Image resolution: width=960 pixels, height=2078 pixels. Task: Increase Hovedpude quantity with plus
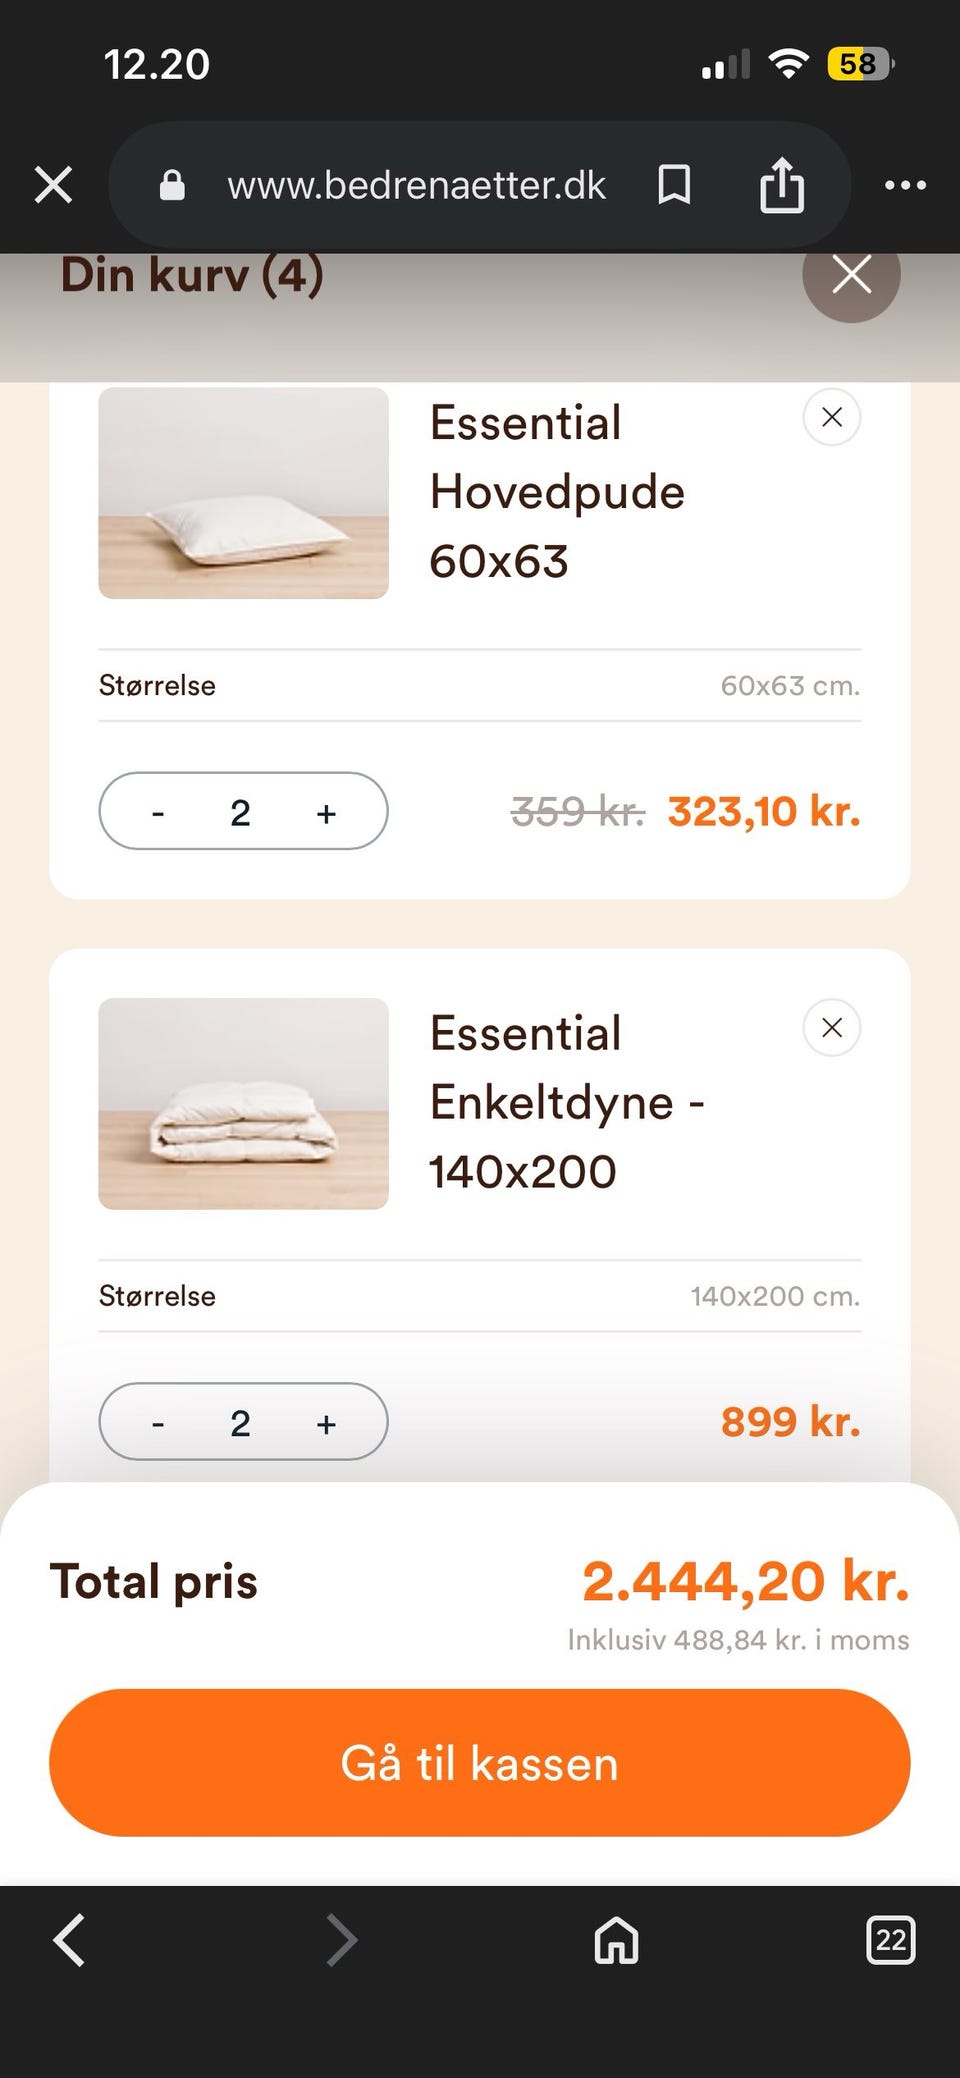[x=326, y=813]
